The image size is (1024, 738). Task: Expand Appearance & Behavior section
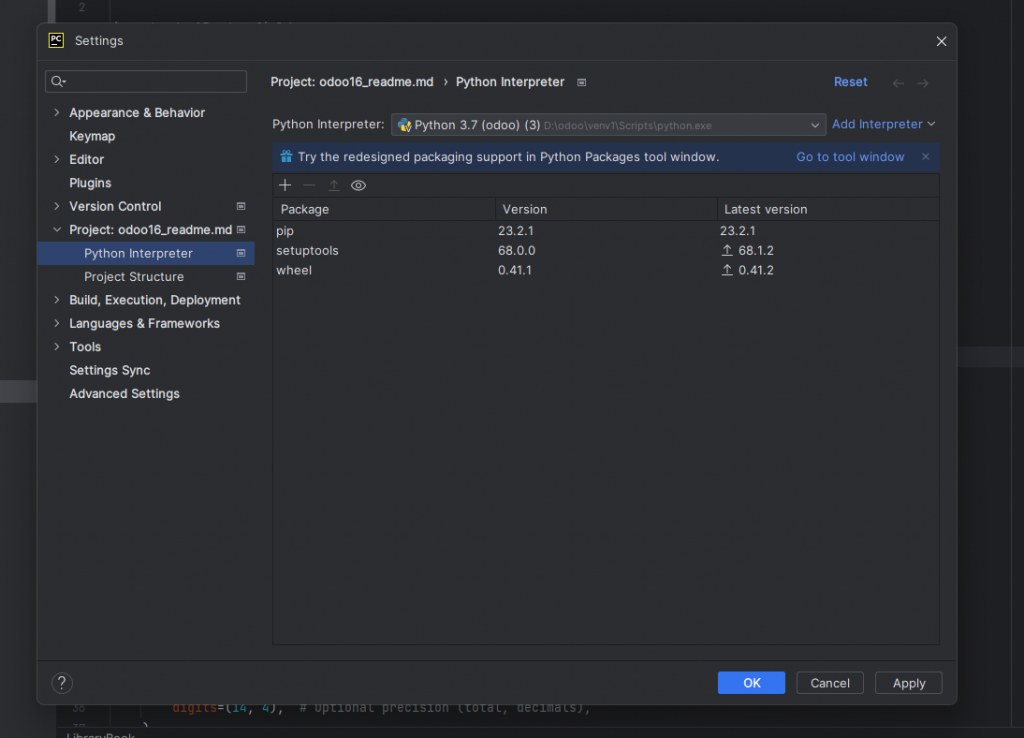[x=57, y=112]
